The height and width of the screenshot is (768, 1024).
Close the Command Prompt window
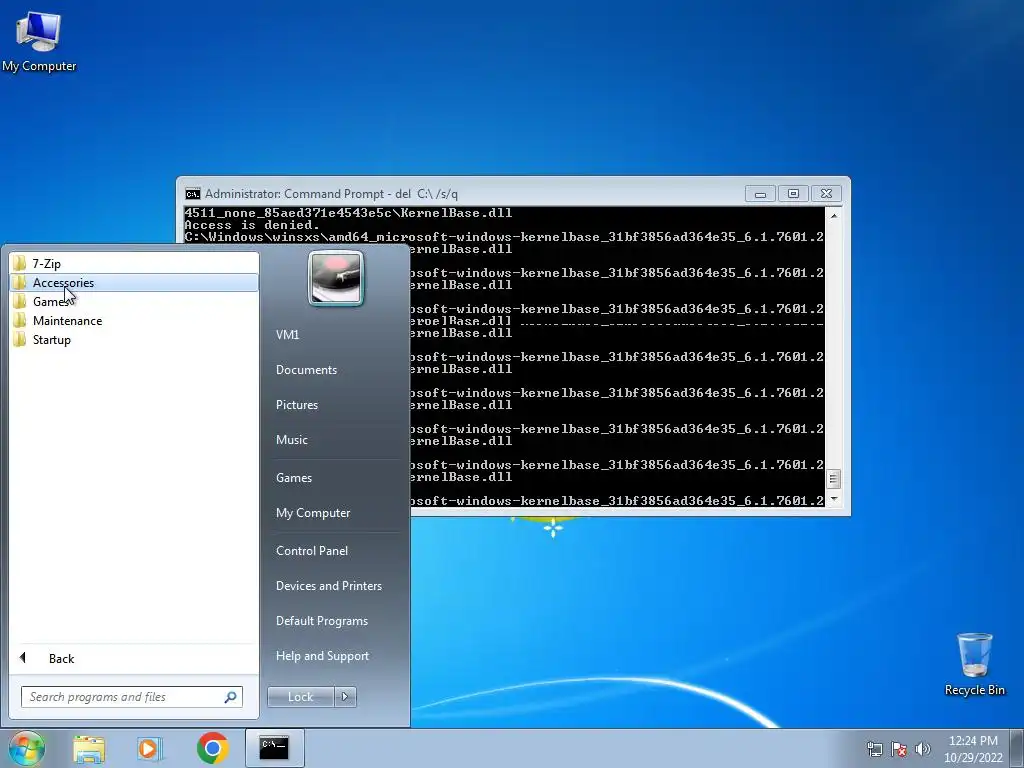[x=826, y=194]
